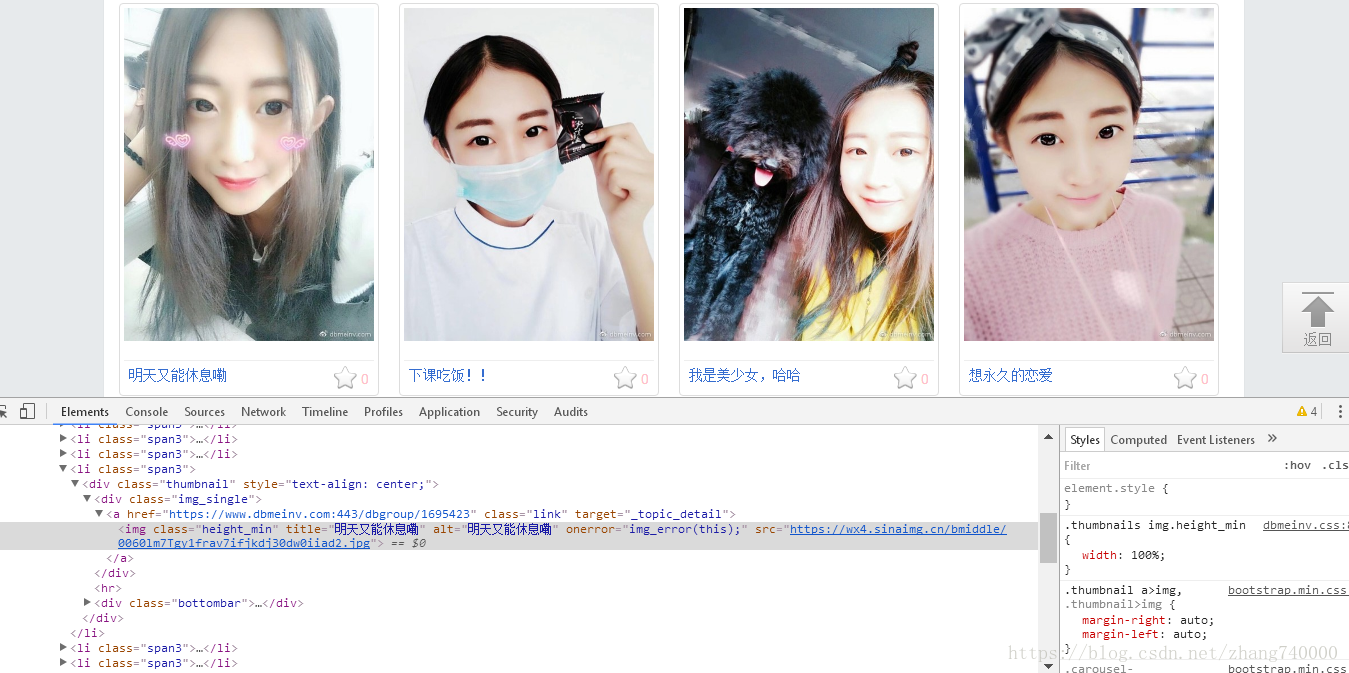Switch to the Console tab
Screen dimensions: 1349x673
pos(147,411)
